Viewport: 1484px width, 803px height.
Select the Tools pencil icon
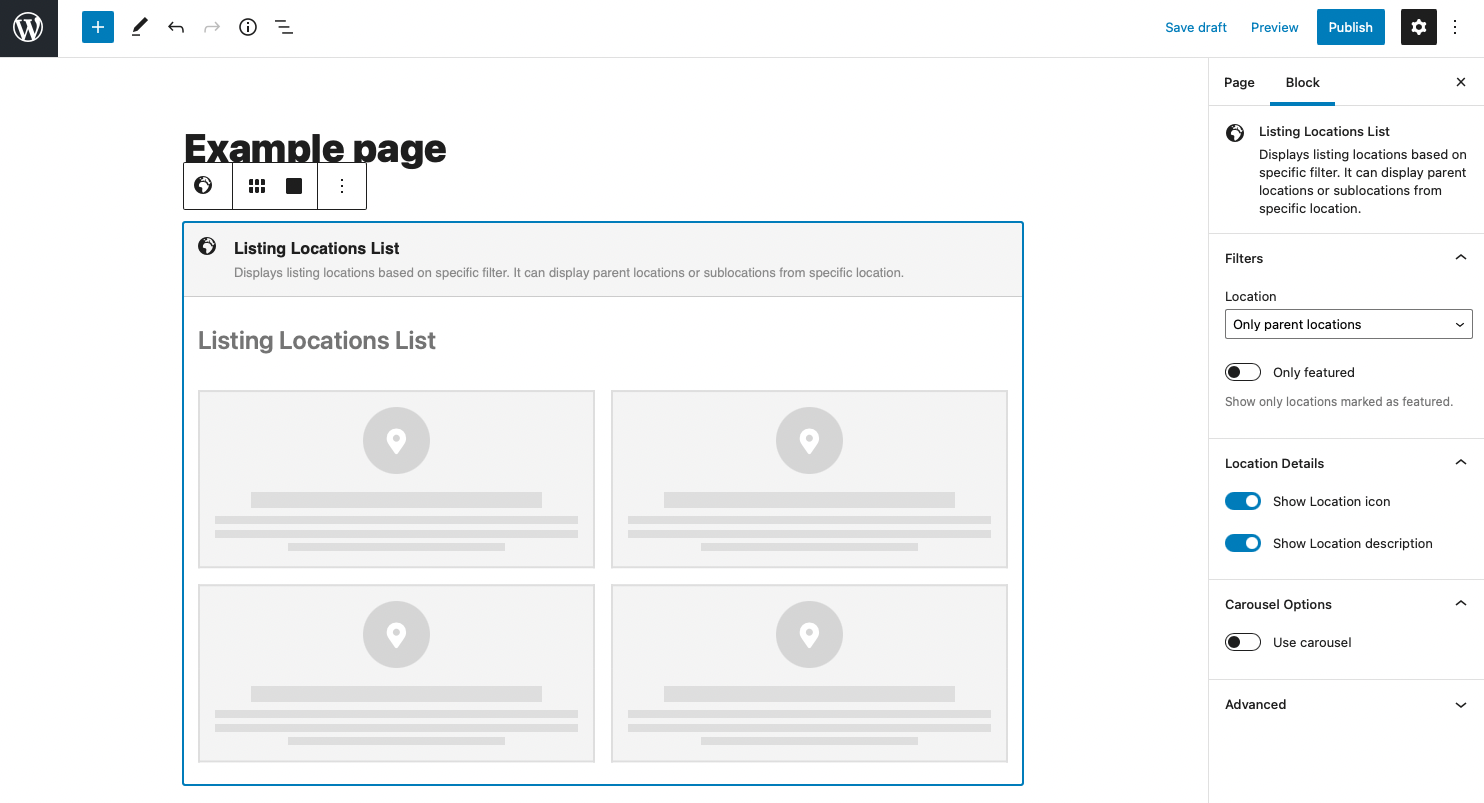(x=139, y=27)
